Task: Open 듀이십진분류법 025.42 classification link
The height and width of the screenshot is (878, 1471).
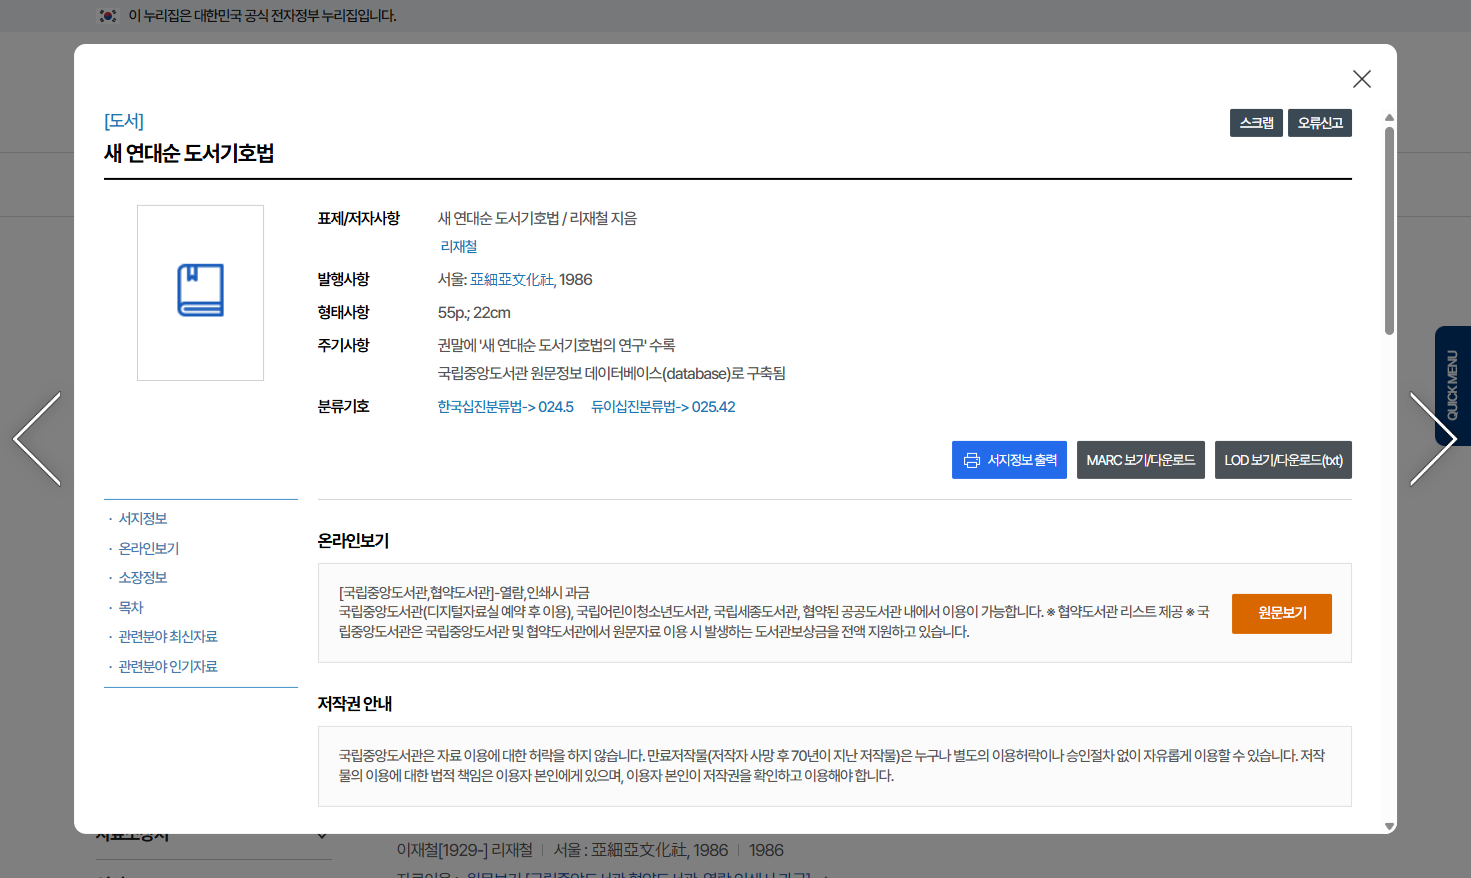Action: (662, 407)
